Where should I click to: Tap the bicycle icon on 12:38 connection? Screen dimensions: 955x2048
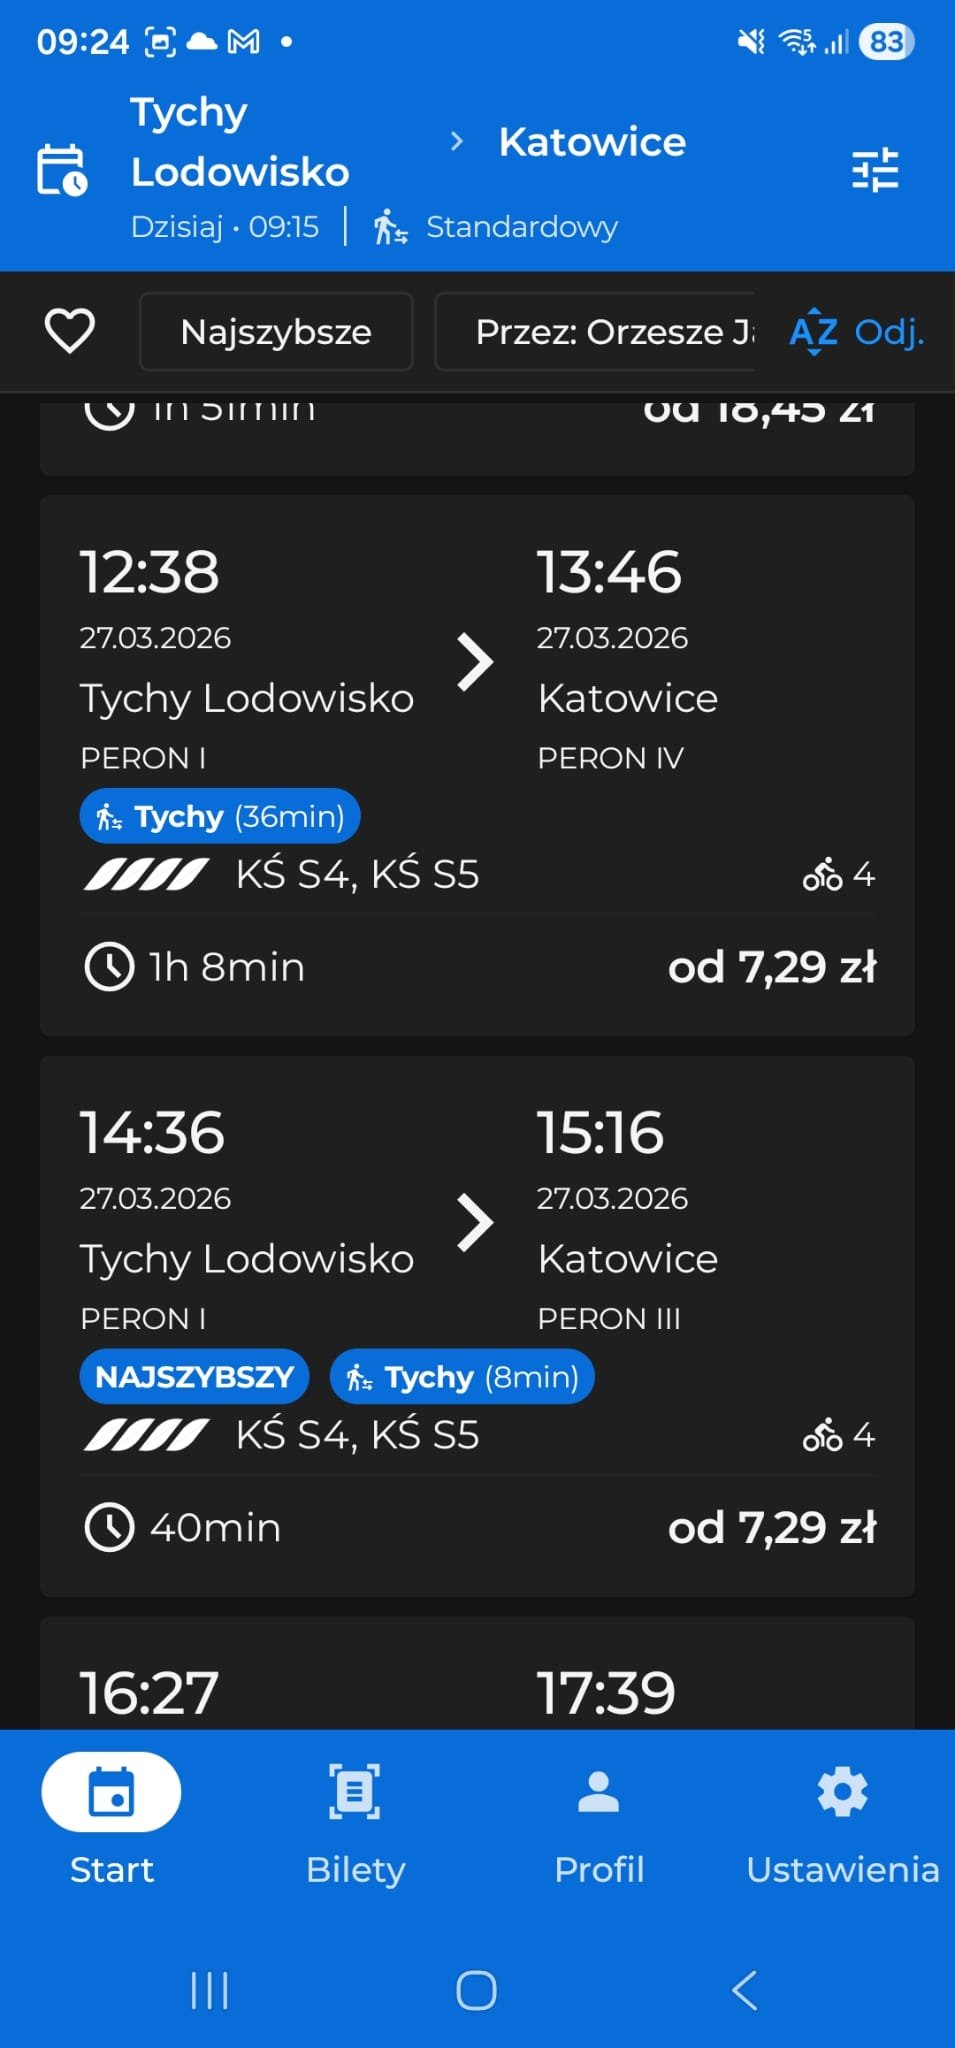click(x=823, y=875)
